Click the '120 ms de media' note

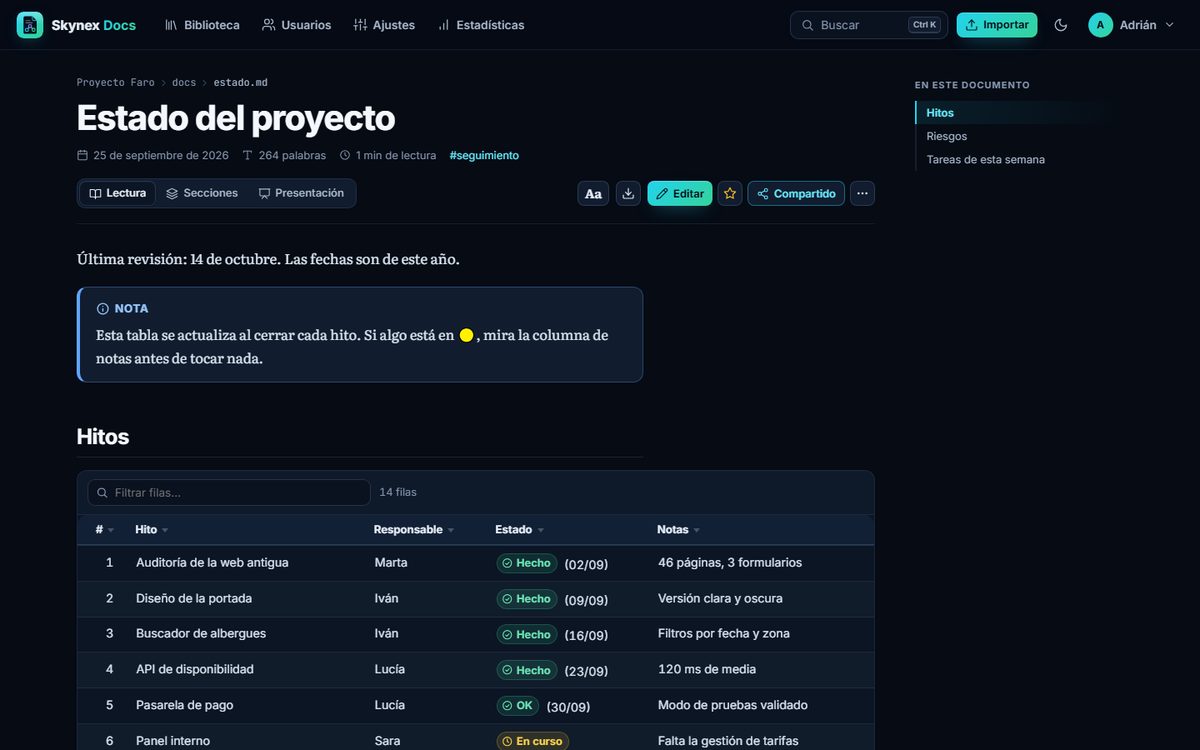(707, 670)
